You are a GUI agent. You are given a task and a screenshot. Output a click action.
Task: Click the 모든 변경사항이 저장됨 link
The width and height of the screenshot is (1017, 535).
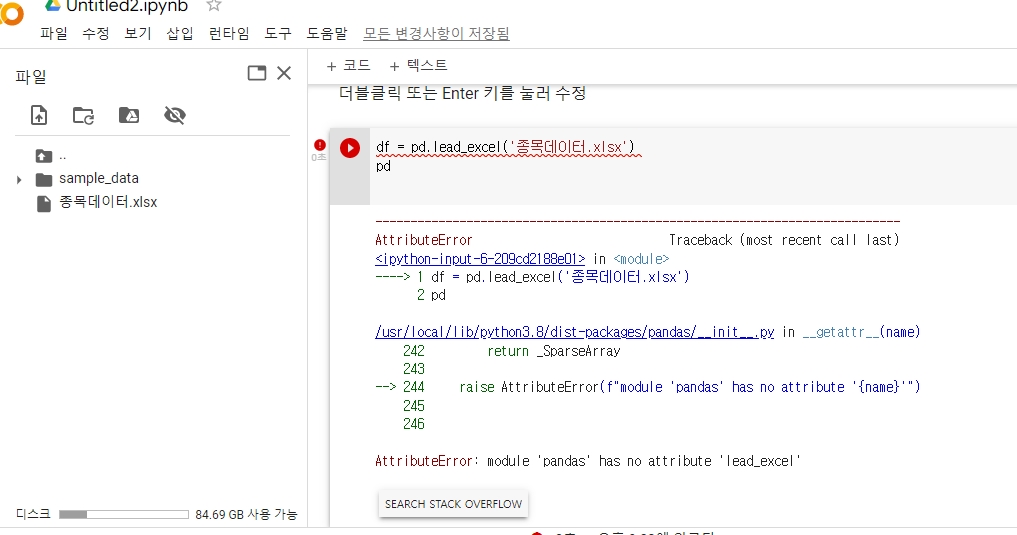[437, 33]
